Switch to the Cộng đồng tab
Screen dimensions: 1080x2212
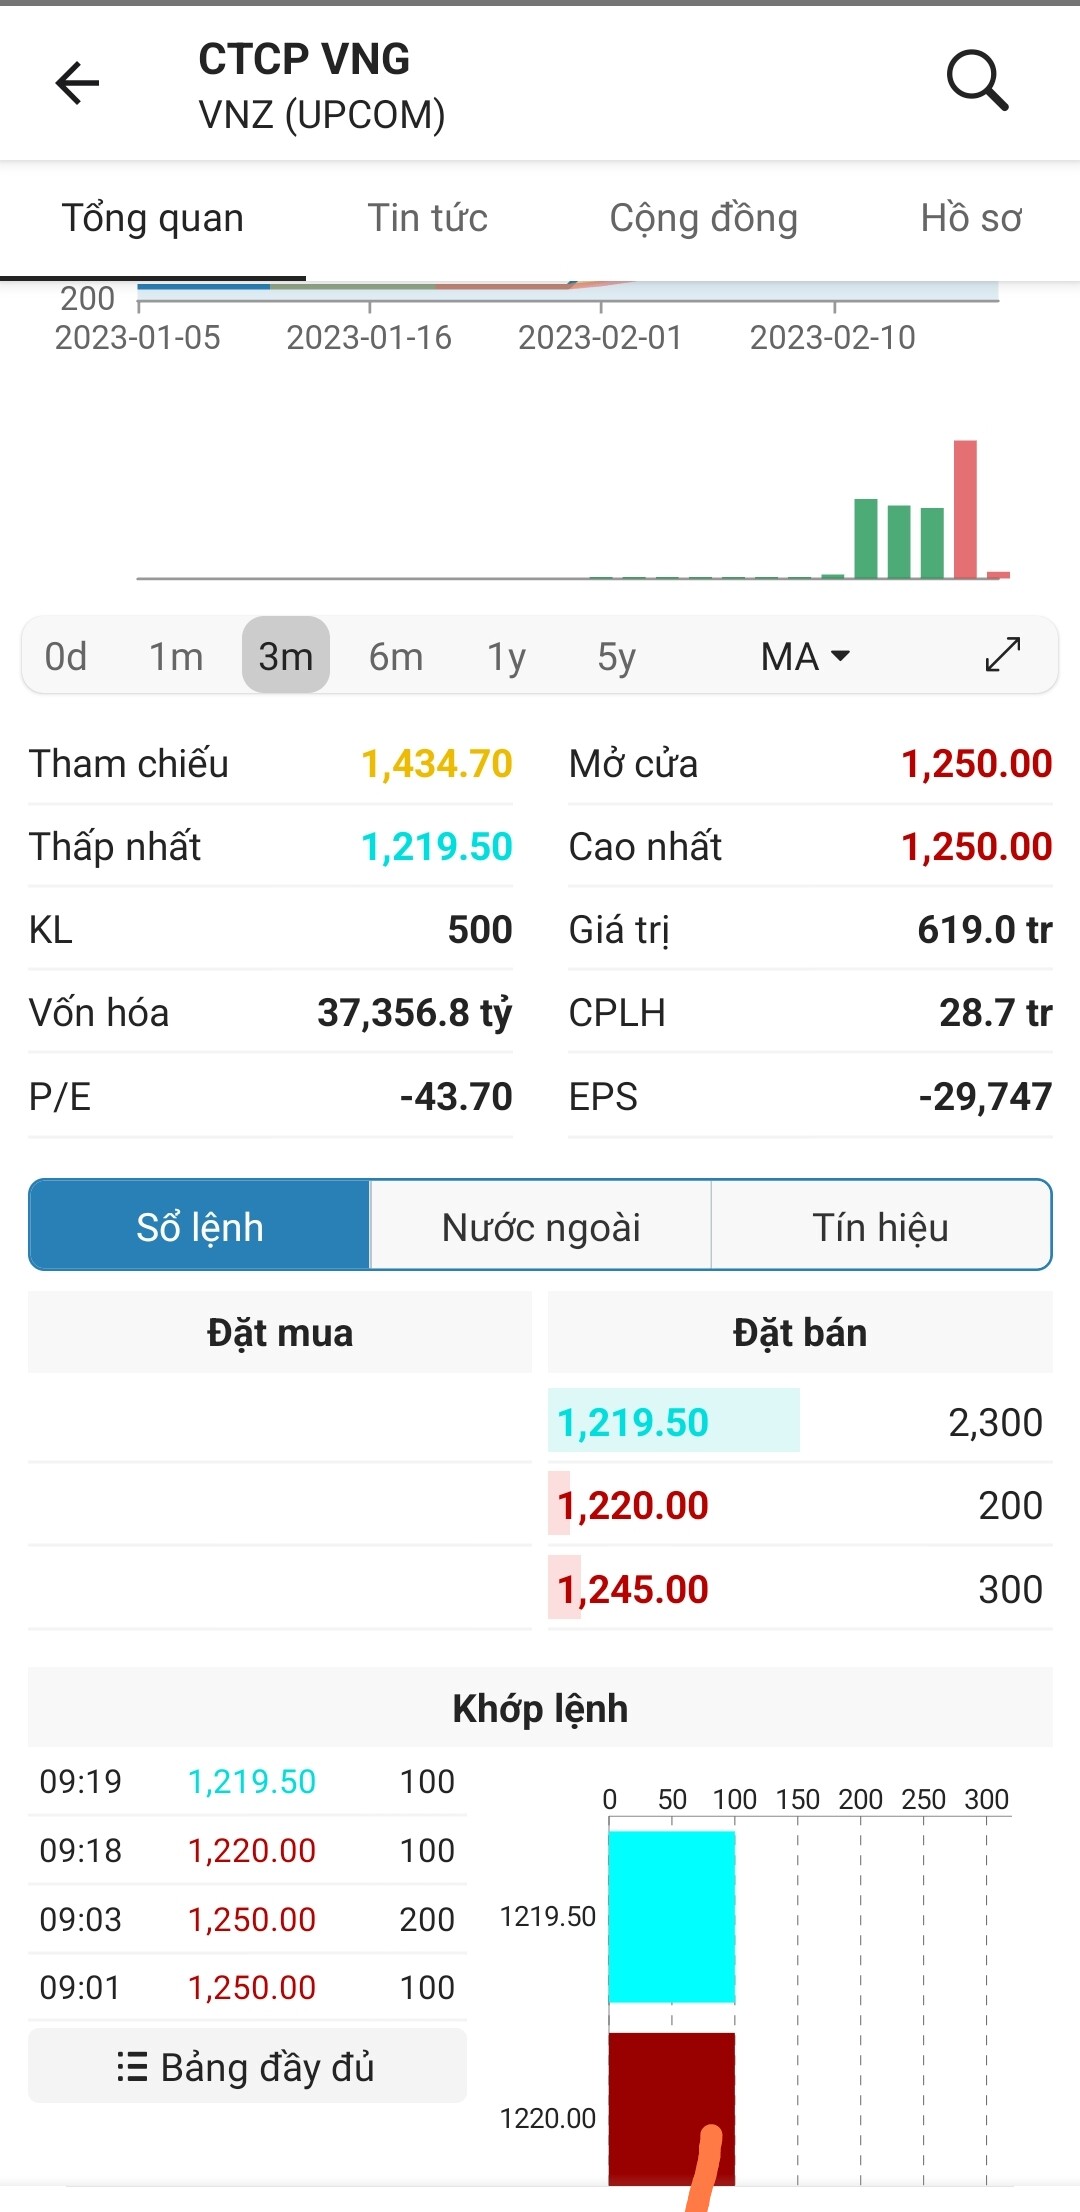point(704,218)
